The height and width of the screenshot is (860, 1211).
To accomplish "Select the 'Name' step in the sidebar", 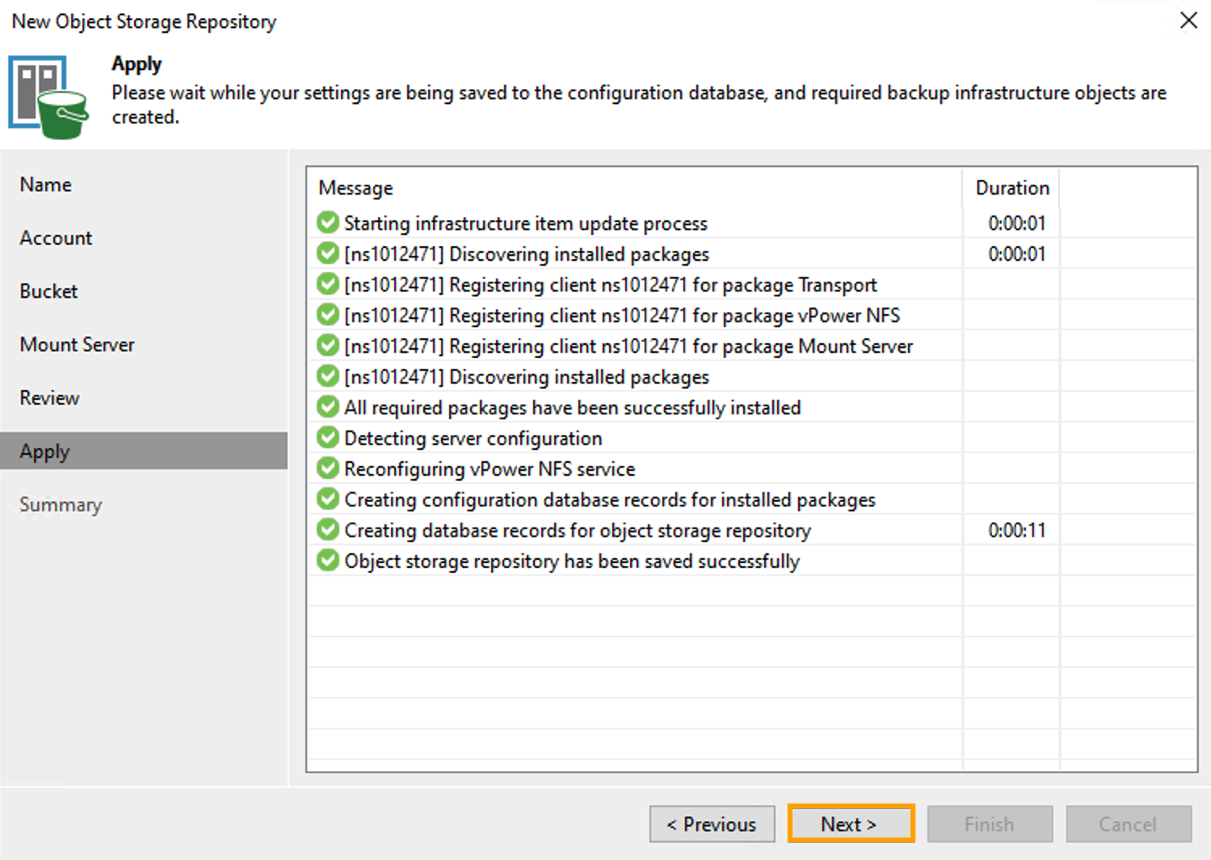I will (x=45, y=184).
